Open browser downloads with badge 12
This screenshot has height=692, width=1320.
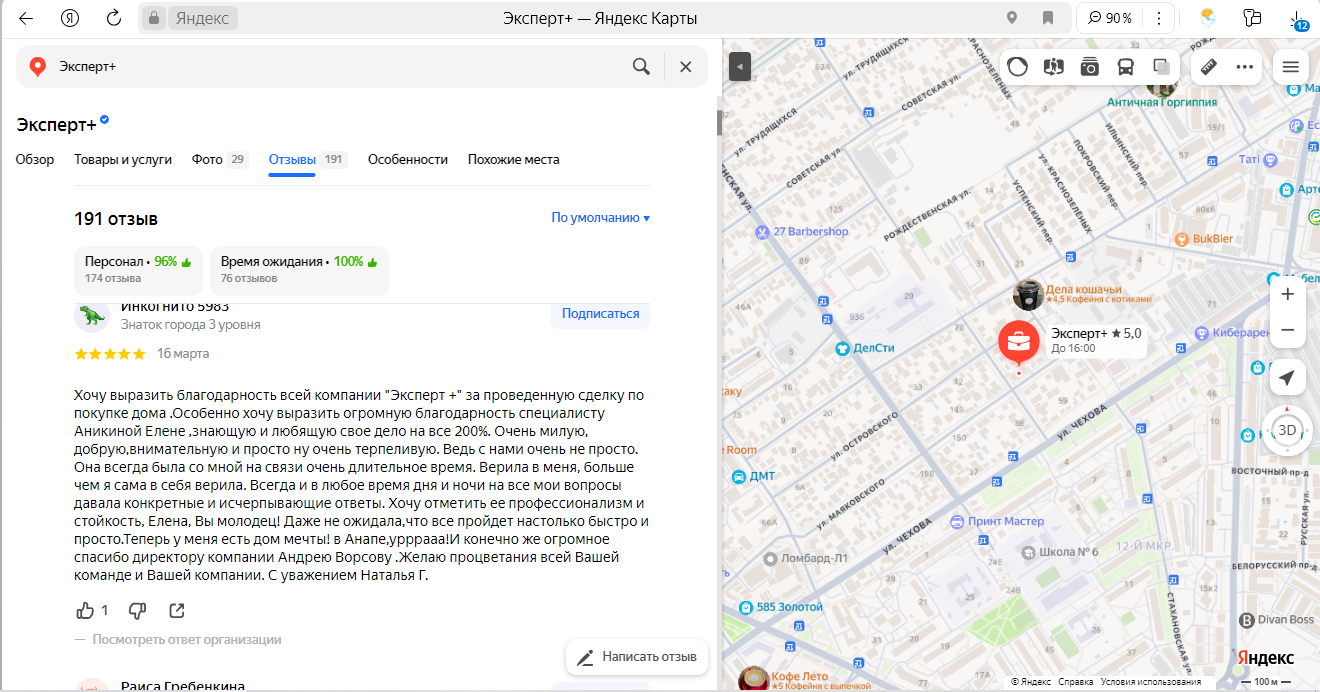[1298, 20]
